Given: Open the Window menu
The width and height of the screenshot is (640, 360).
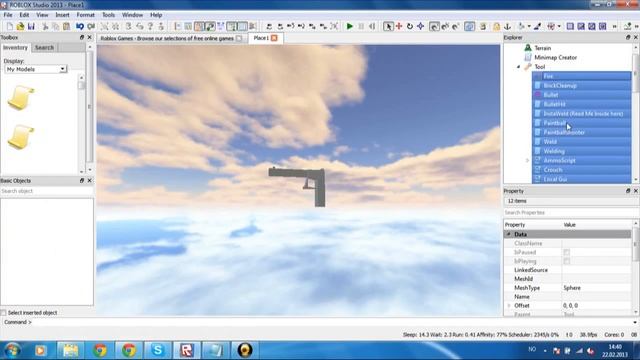Looking at the screenshot, I should pos(132,15).
